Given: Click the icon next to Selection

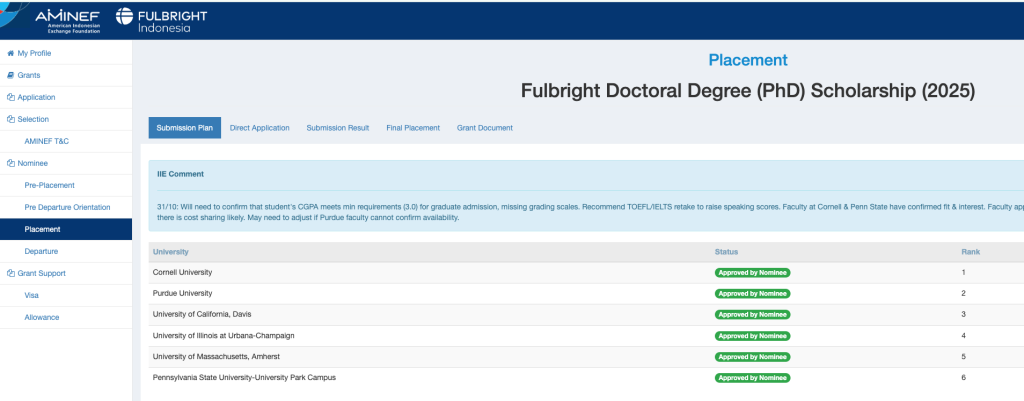Looking at the screenshot, I should point(10,119).
